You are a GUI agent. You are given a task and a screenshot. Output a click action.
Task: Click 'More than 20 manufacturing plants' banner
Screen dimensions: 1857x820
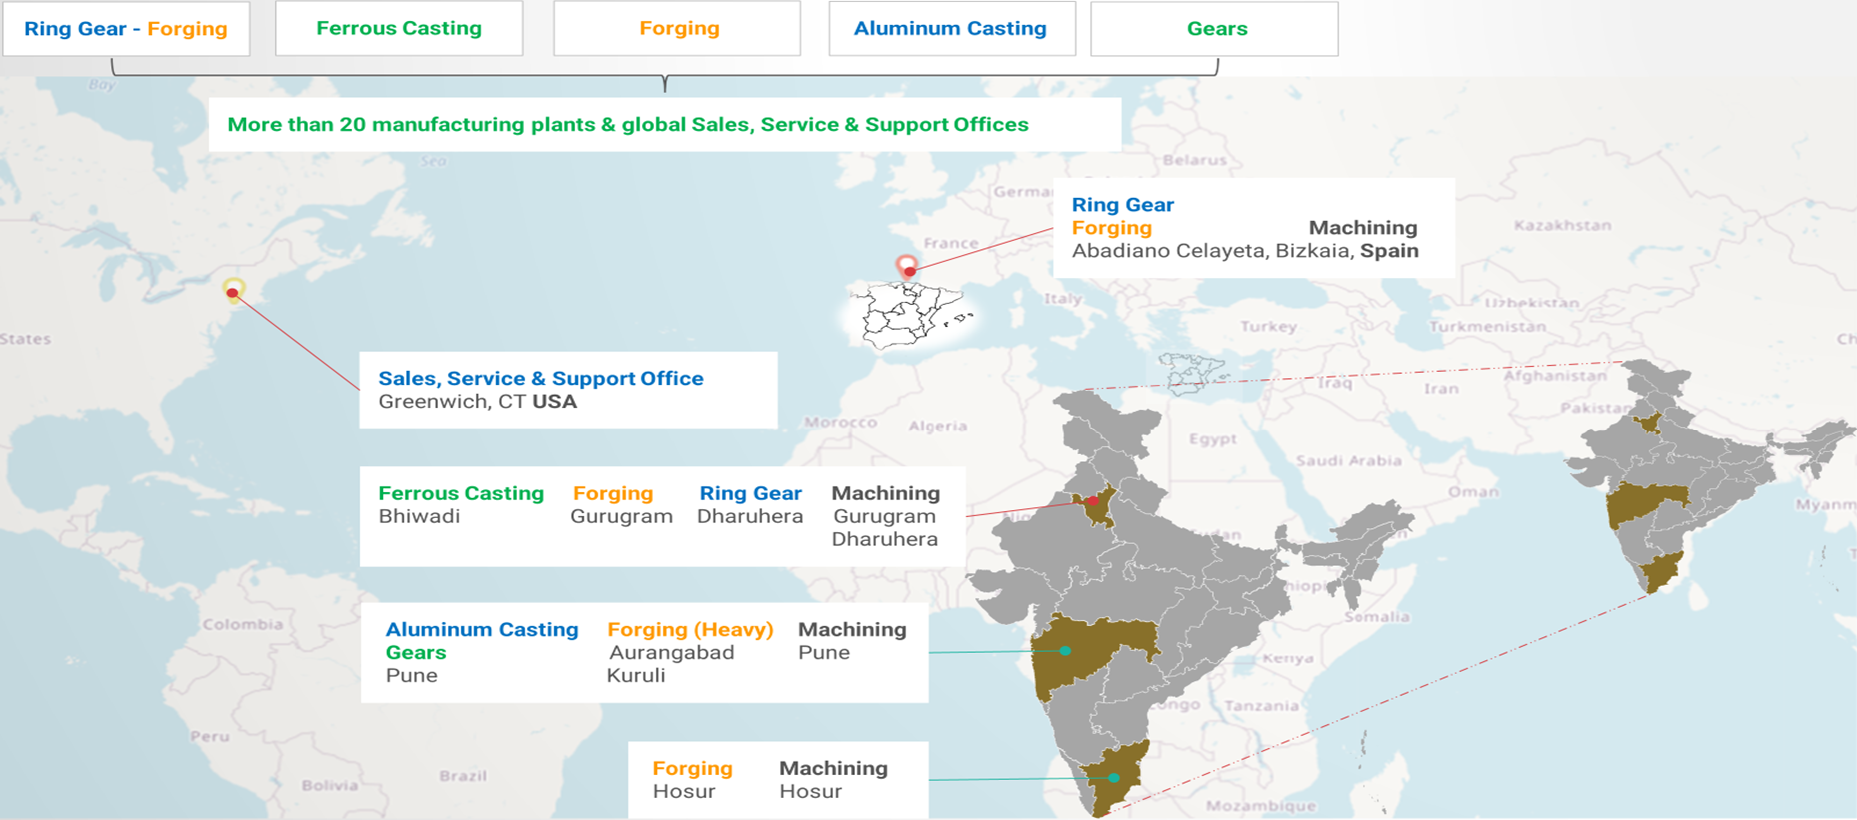coord(665,125)
